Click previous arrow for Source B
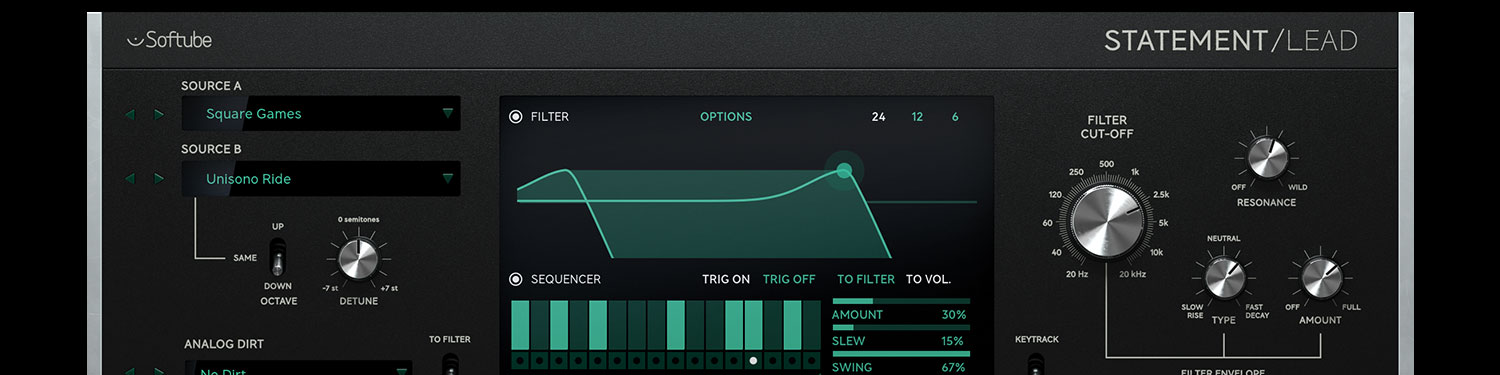This screenshot has width=1500, height=375. [130, 179]
